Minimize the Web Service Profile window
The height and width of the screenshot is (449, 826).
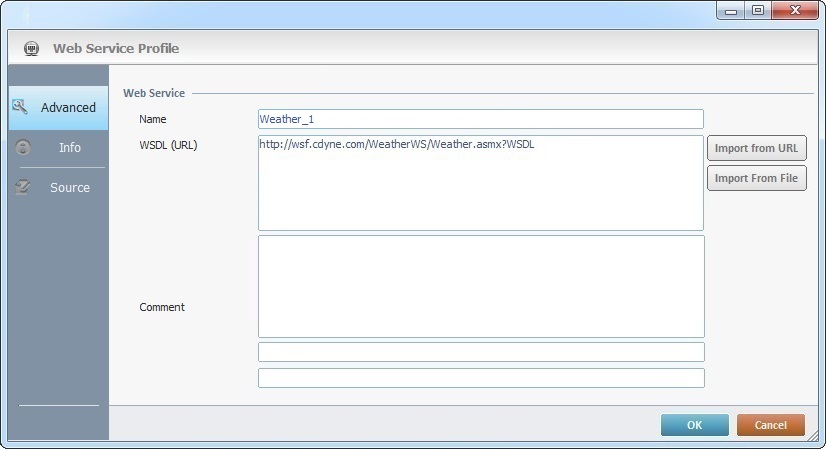pos(732,10)
